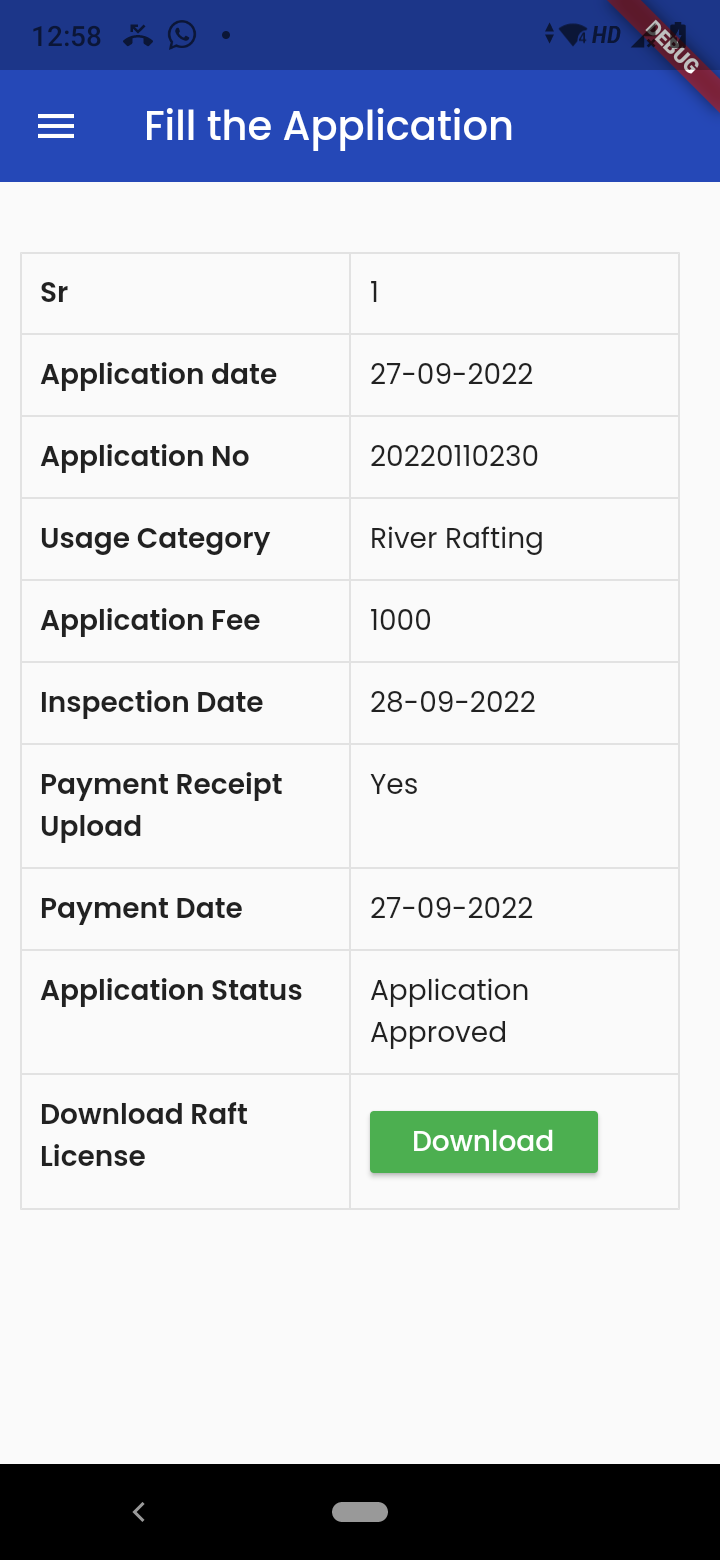Tap the Wi-Fi signal status icon
The height and width of the screenshot is (1560, 720).
click(x=573, y=36)
